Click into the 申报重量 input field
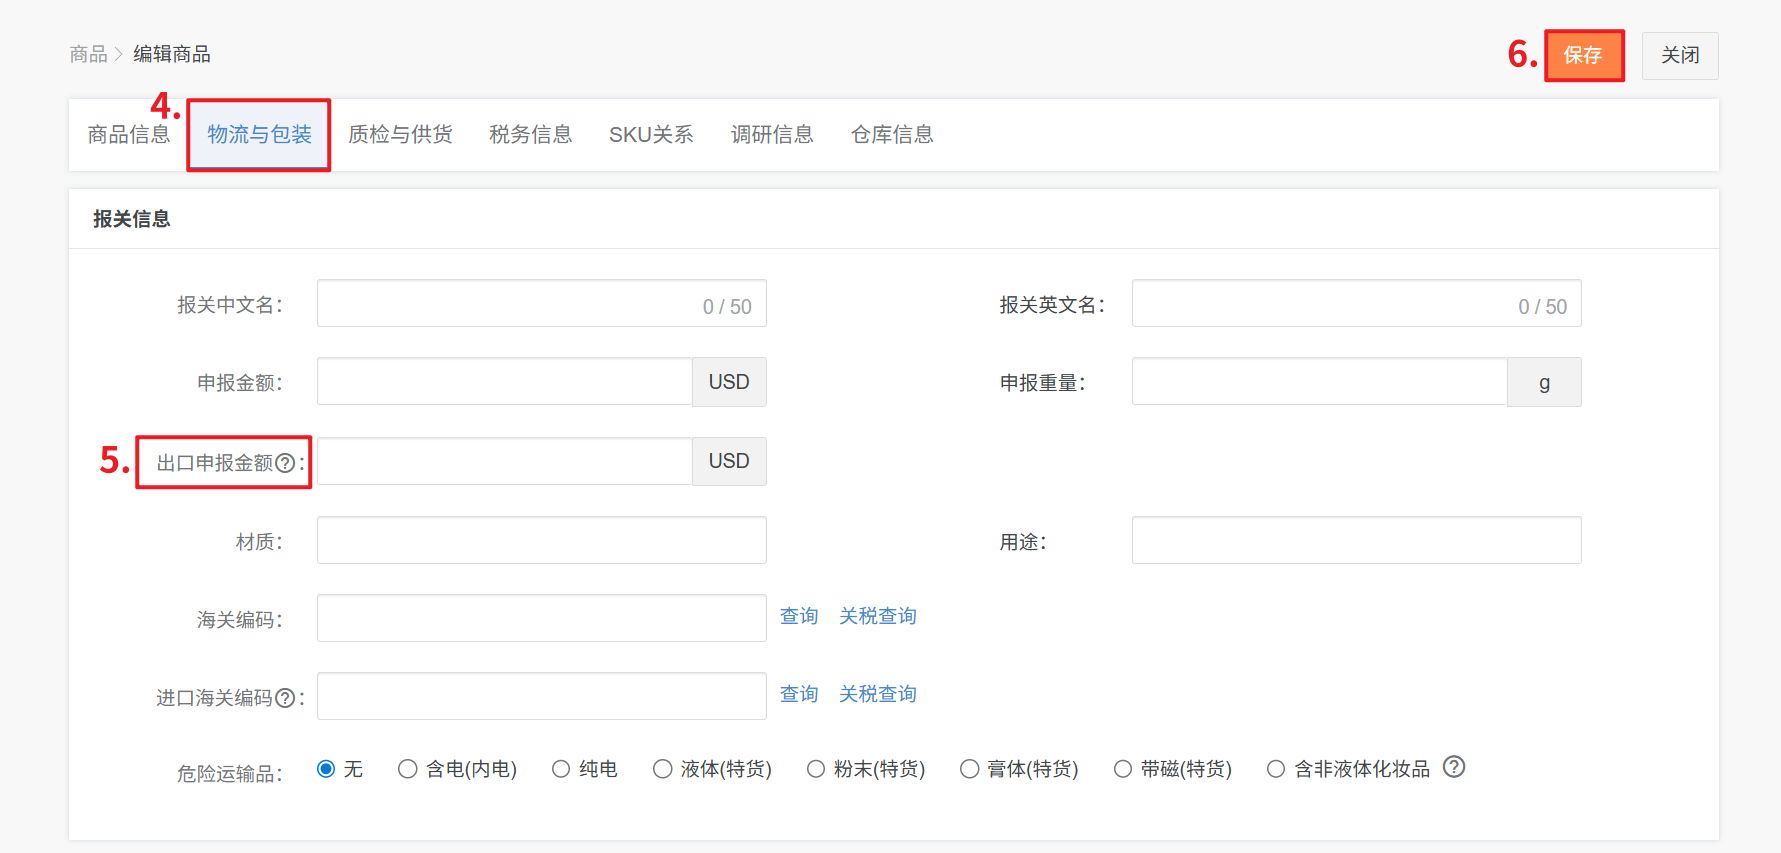The width and height of the screenshot is (1781, 853). point(1318,382)
